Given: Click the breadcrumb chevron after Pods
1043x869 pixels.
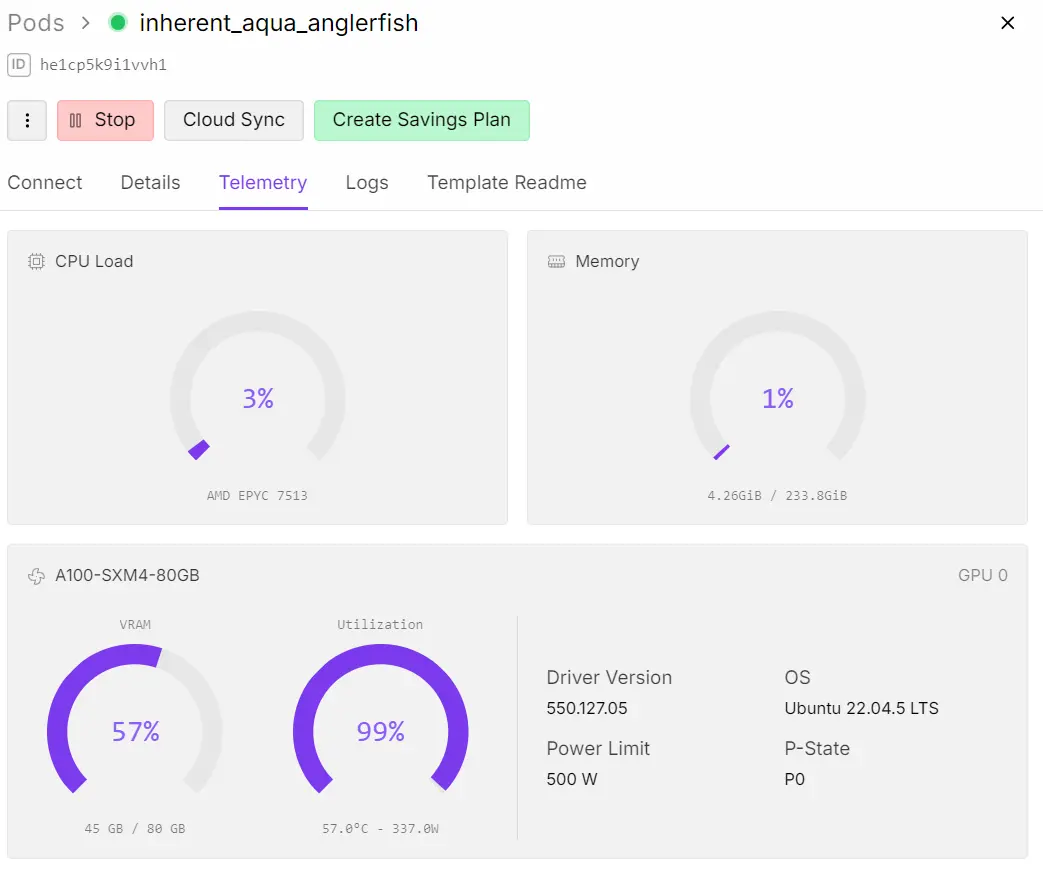Looking at the screenshot, I should (86, 23).
